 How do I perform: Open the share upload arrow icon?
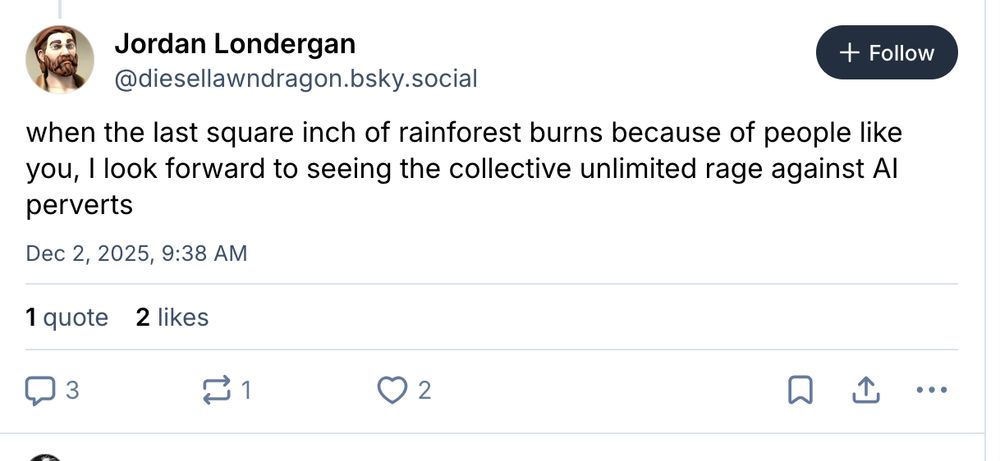point(865,390)
